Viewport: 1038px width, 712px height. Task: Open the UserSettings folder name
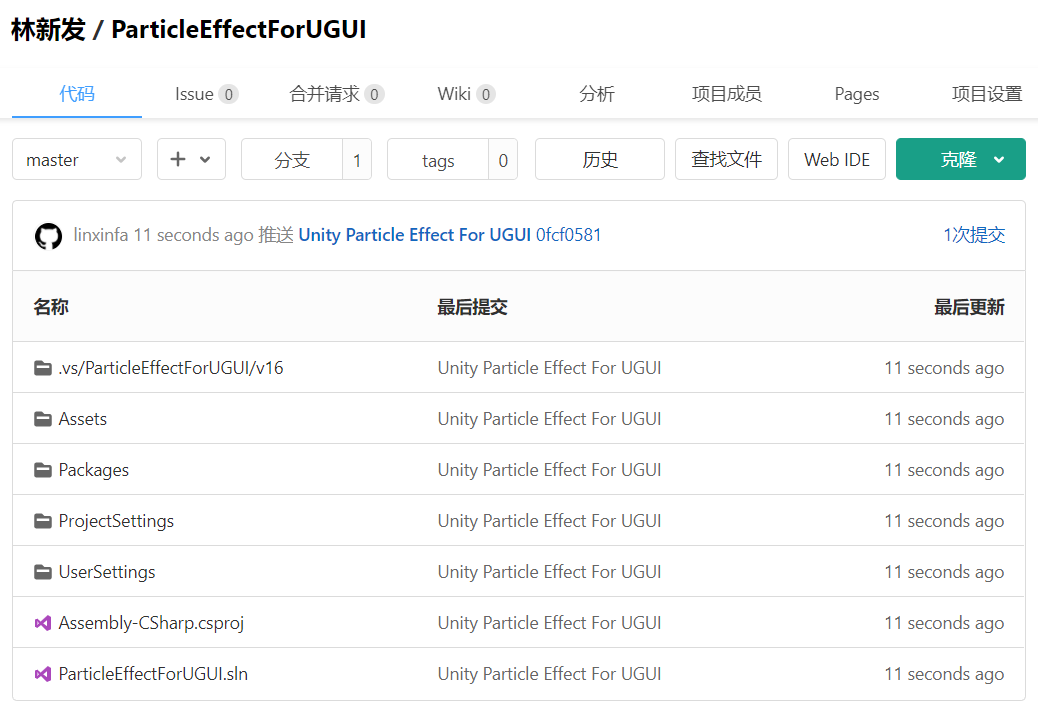[107, 572]
